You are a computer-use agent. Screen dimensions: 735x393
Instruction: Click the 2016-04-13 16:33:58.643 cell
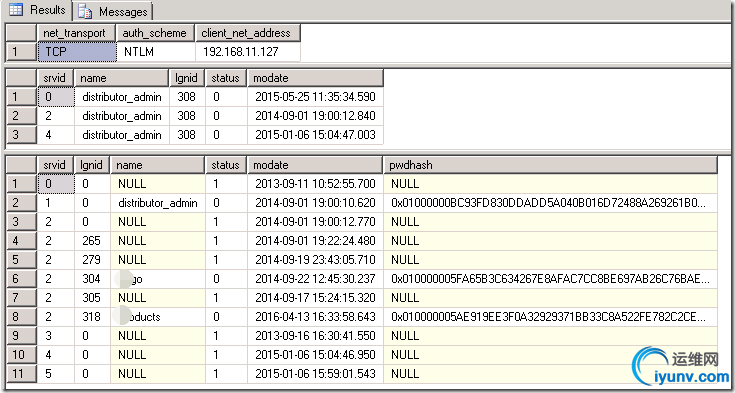tap(315, 317)
